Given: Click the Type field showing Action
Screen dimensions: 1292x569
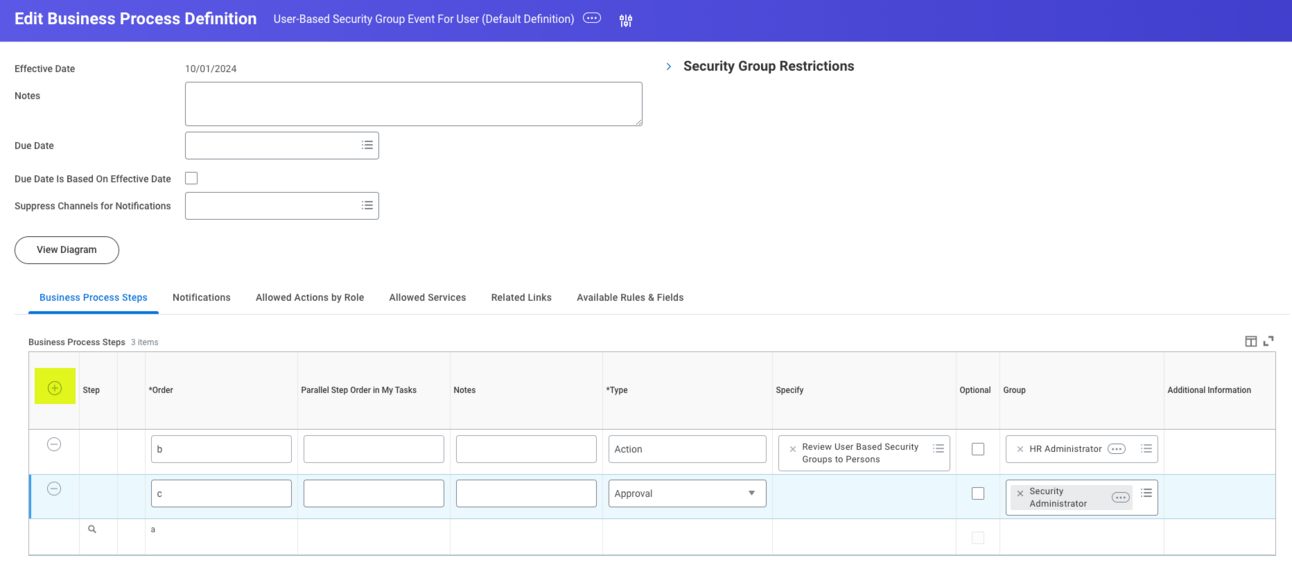Looking at the screenshot, I should coord(687,449).
